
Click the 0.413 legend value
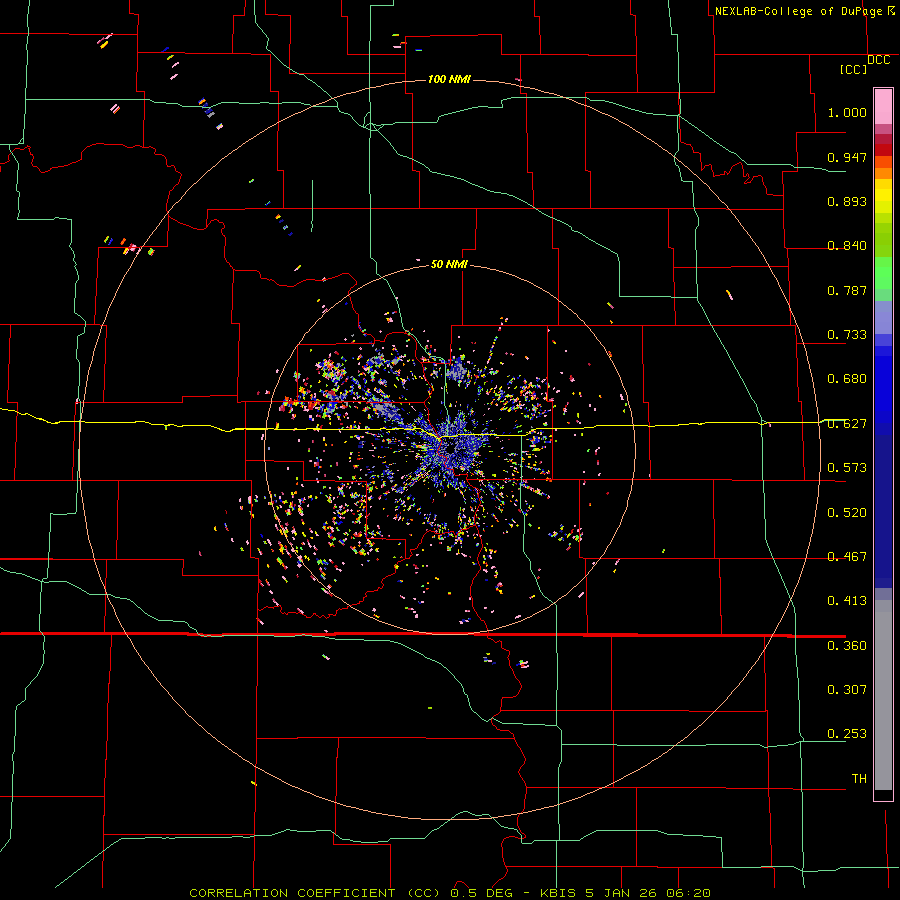click(847, 601)
